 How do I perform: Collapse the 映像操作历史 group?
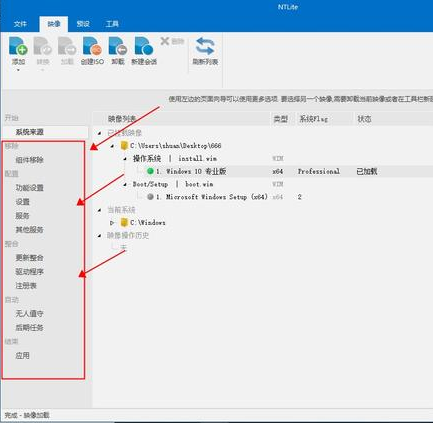(x=100, y=236)
